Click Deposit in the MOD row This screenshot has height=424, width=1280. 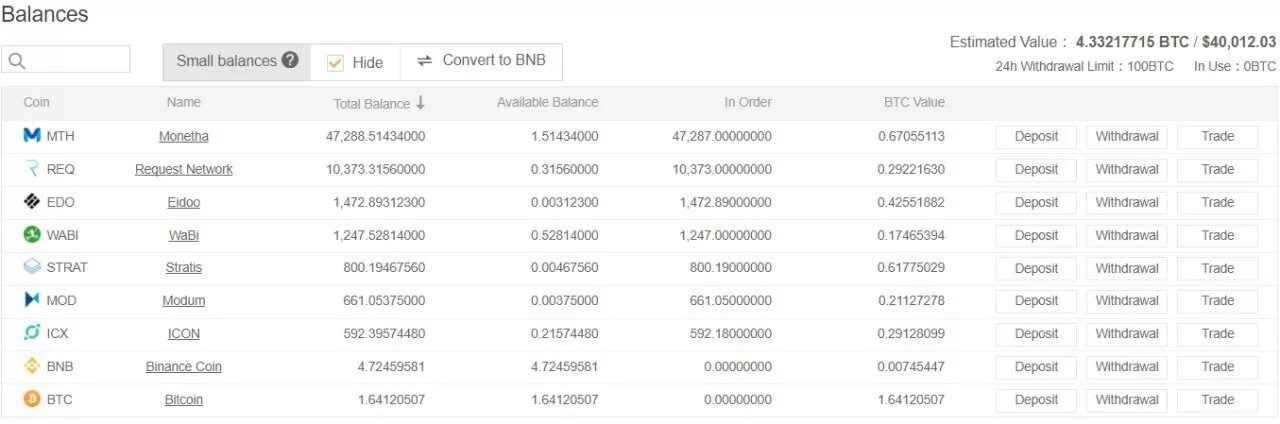(1036, 301)
